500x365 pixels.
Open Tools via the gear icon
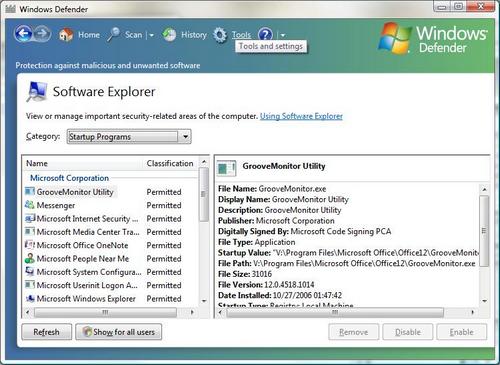tap(220, 35)
